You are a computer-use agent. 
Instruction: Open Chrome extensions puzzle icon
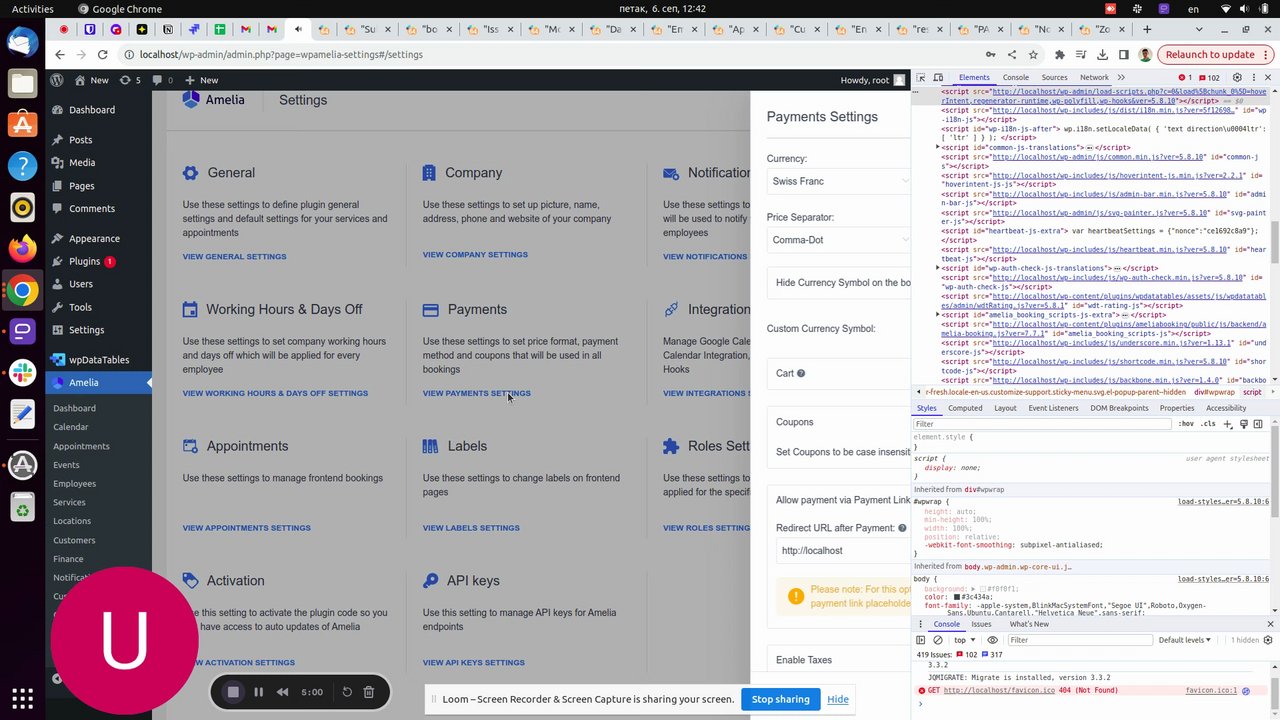click(1060, 54)
